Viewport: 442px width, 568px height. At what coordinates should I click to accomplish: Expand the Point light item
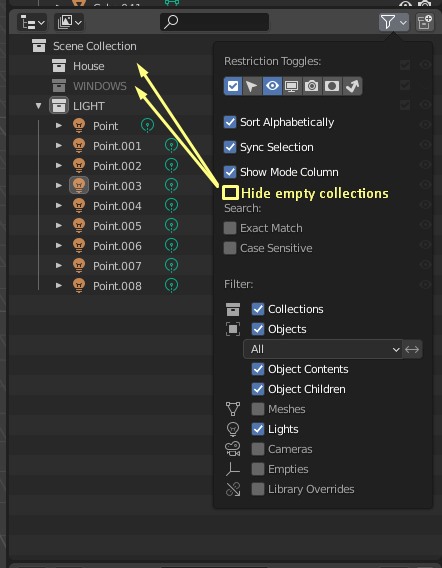[58, 126]
